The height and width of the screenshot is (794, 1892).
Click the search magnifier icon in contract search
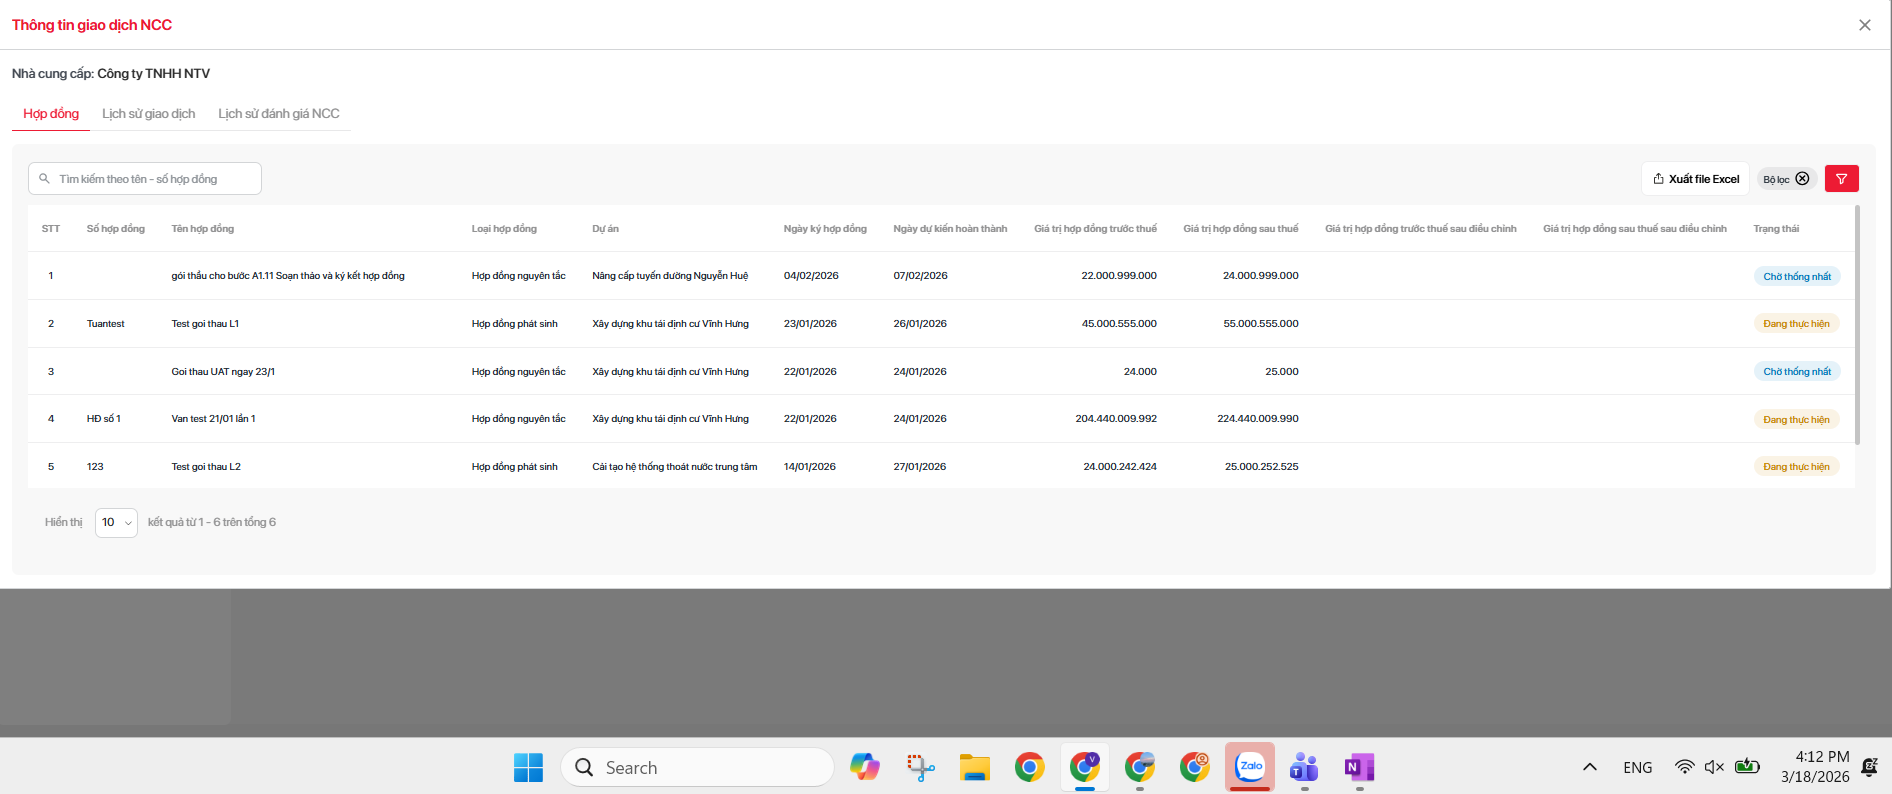(44, 179)
